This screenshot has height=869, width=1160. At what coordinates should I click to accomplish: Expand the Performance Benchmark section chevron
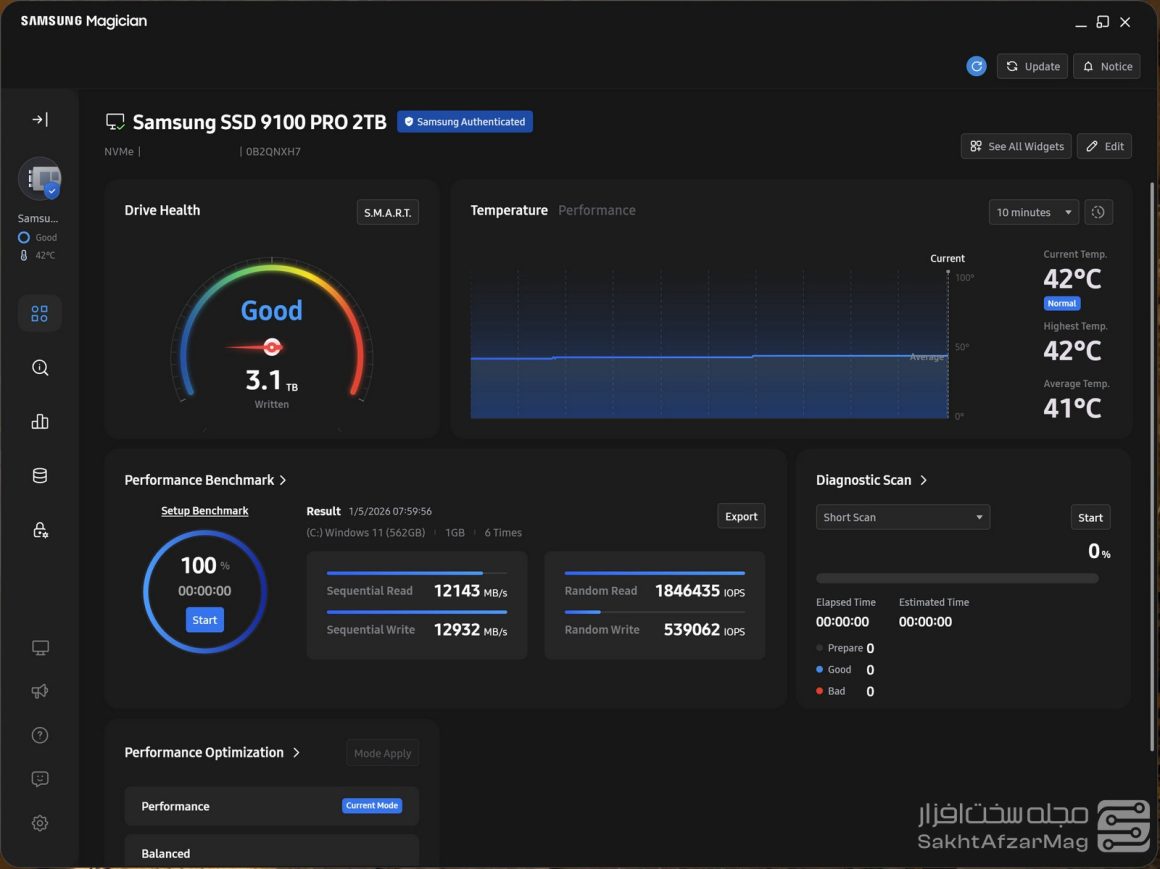[283, 480]
